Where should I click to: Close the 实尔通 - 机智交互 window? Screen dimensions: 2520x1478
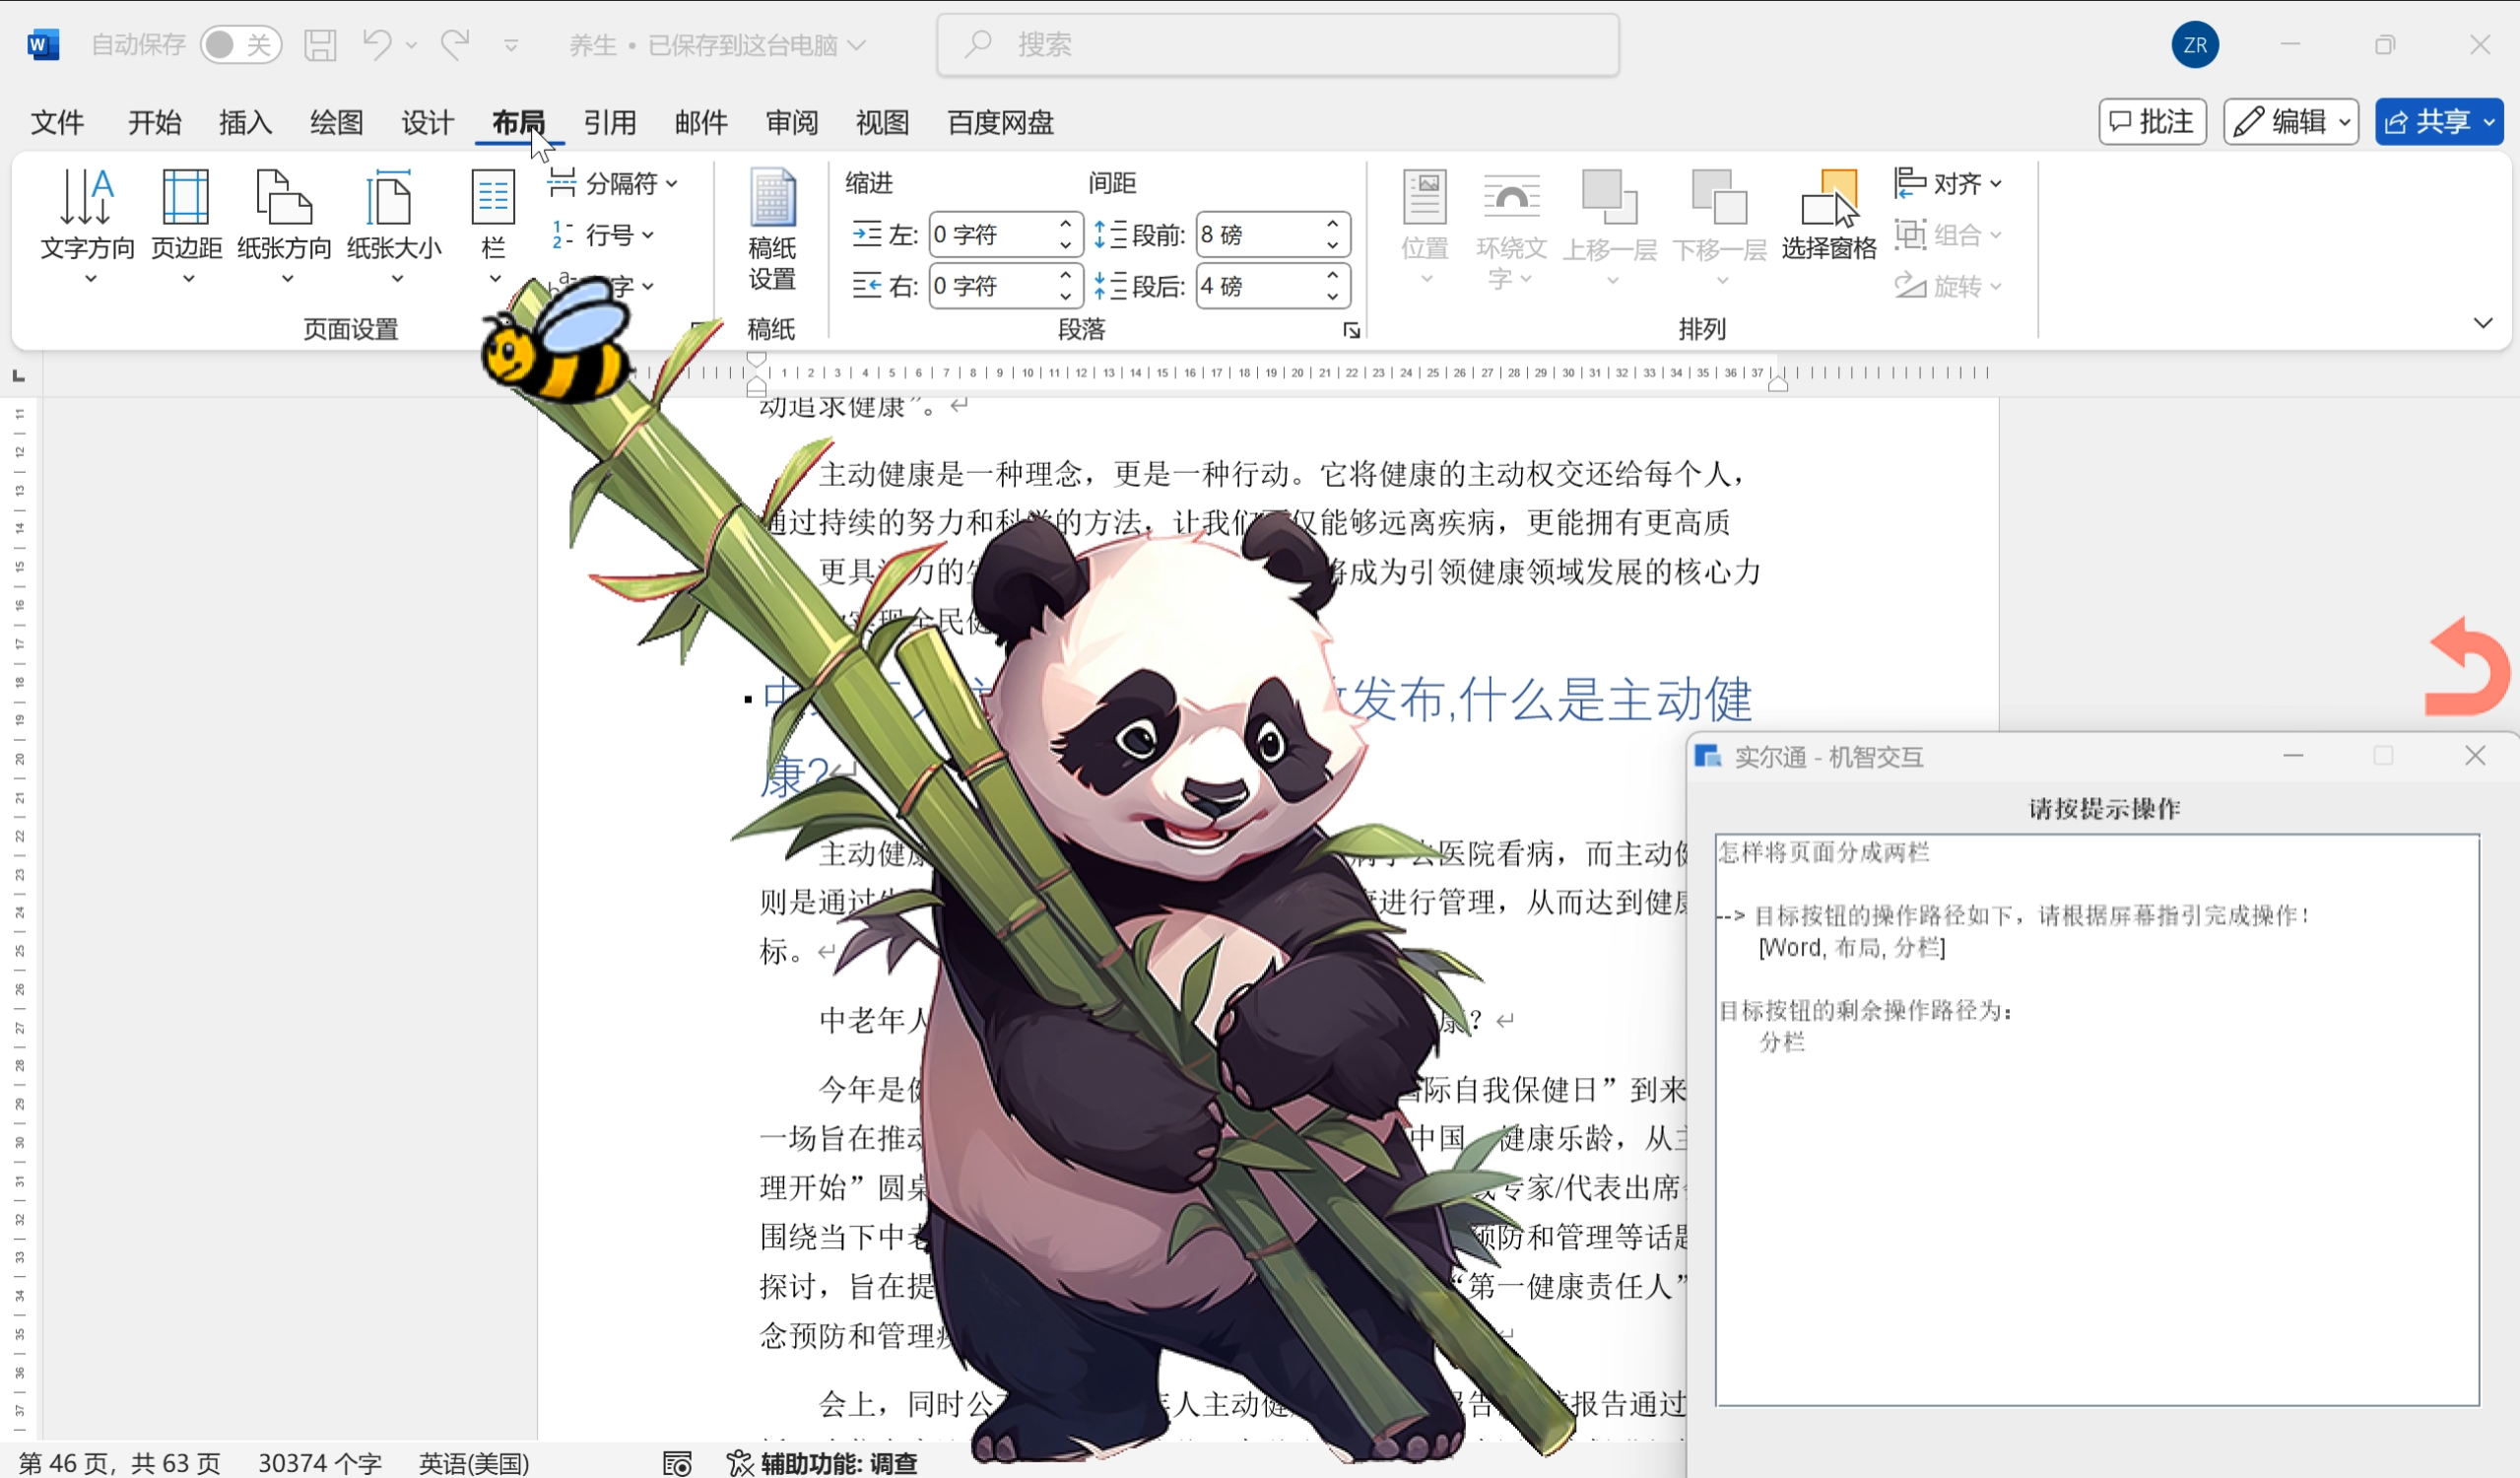coord(2475,756)
